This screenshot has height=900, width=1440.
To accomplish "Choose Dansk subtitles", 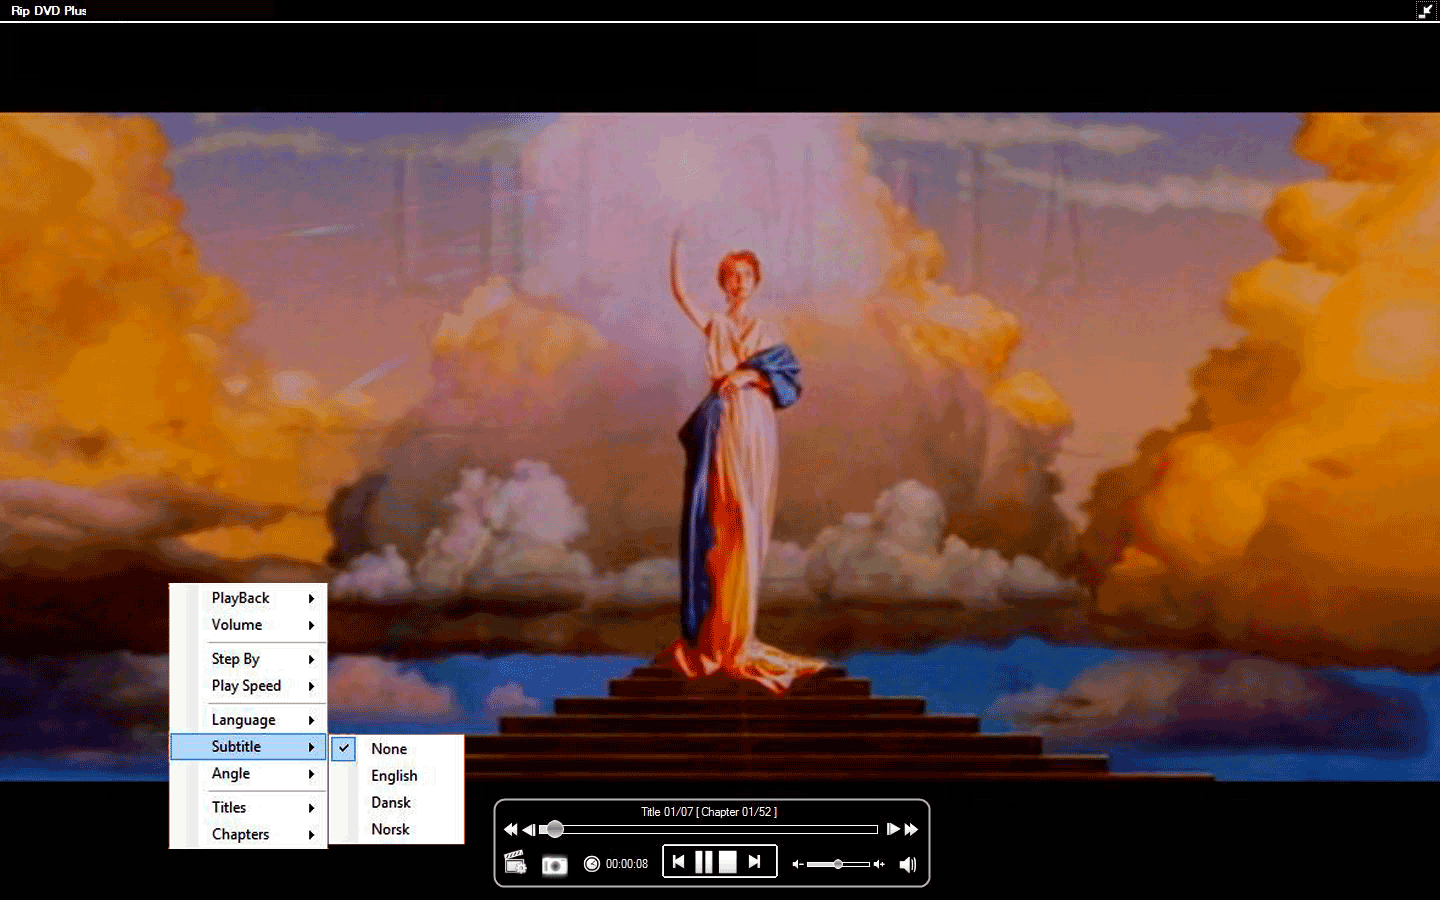I will (x=397, y=803).
